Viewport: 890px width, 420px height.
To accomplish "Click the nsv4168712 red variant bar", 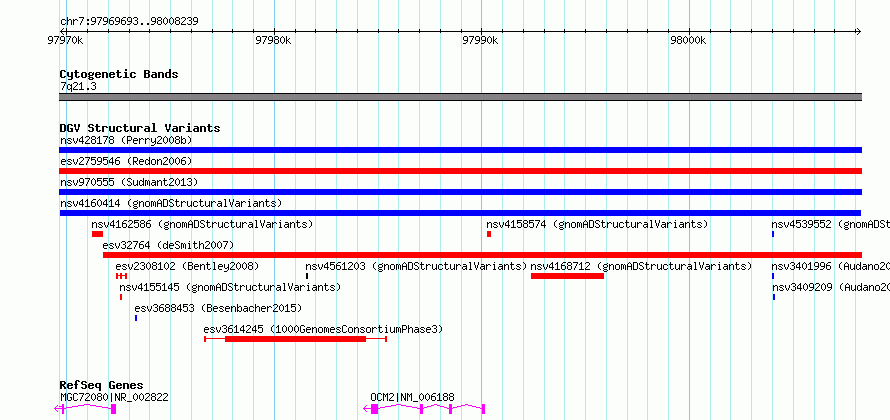I will (x=567, y=276).
